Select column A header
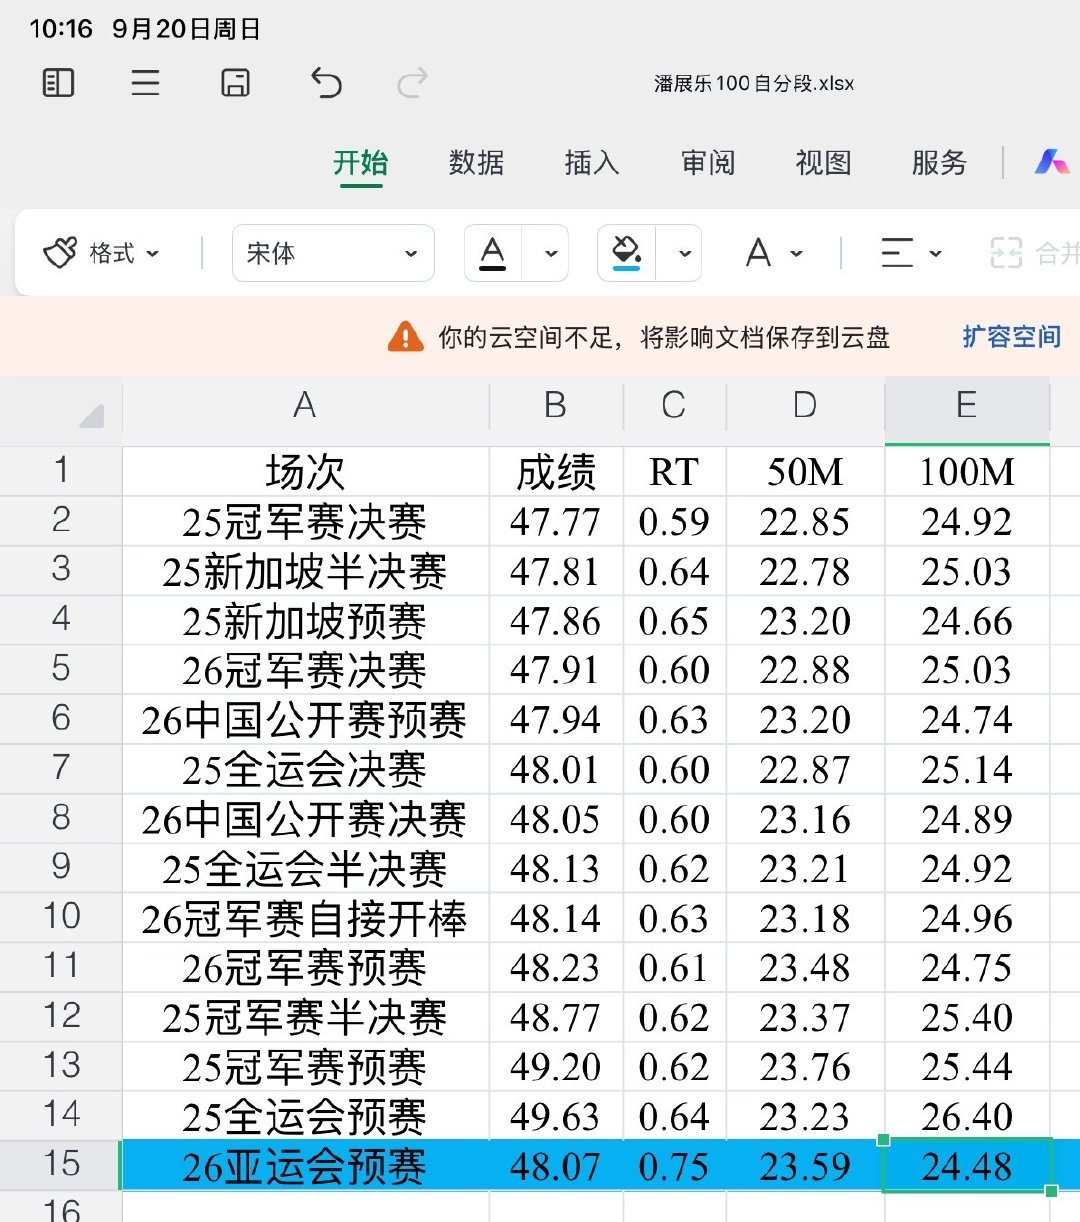This screenshot has height=1222, width=1080. [305, 405]
